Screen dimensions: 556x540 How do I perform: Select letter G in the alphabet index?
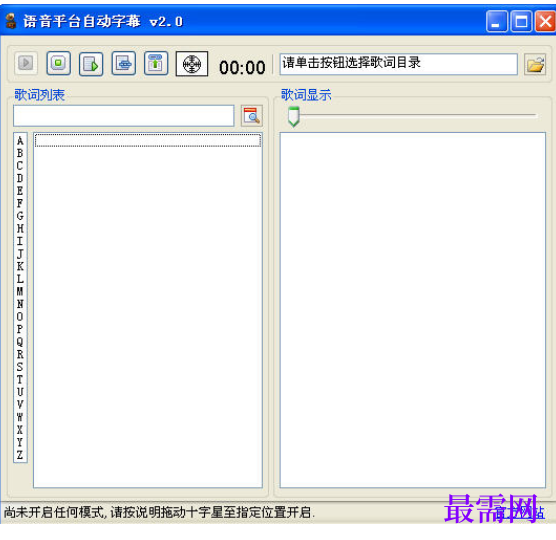click(20, 216)
